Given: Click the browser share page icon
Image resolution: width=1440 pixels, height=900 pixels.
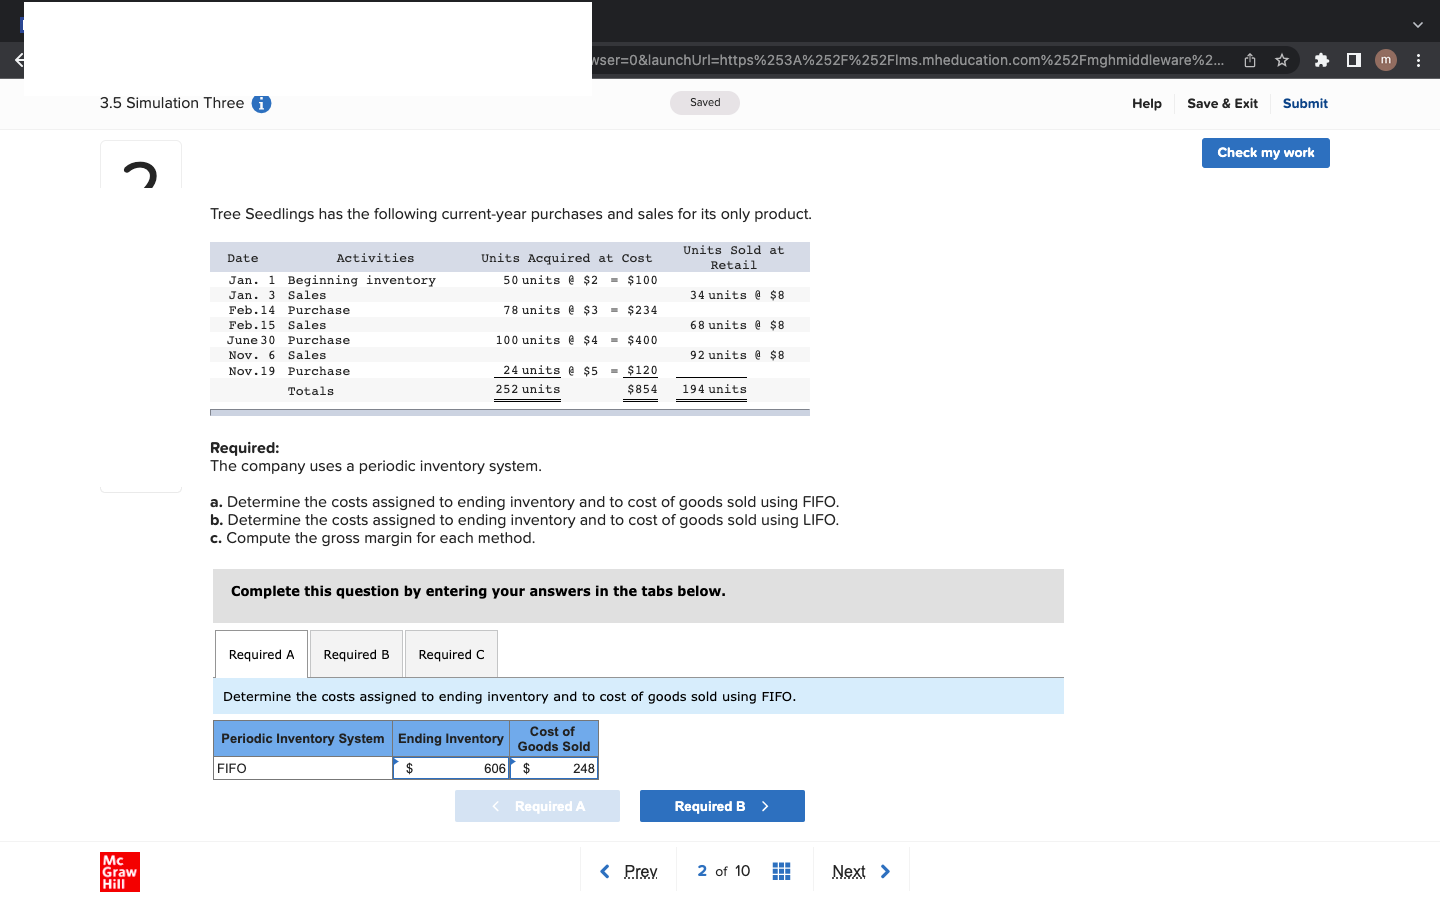Looking at the screenshot, I should 1250,60.
